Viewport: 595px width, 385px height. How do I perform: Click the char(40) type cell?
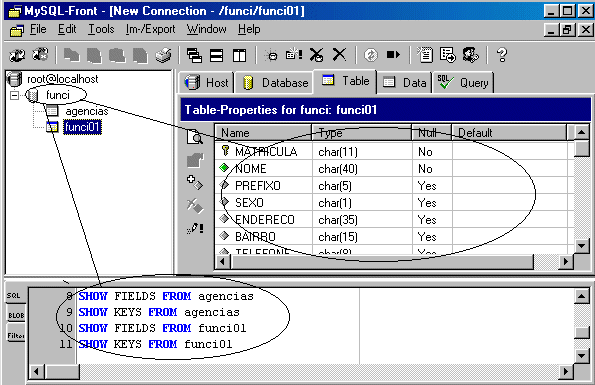362,168
